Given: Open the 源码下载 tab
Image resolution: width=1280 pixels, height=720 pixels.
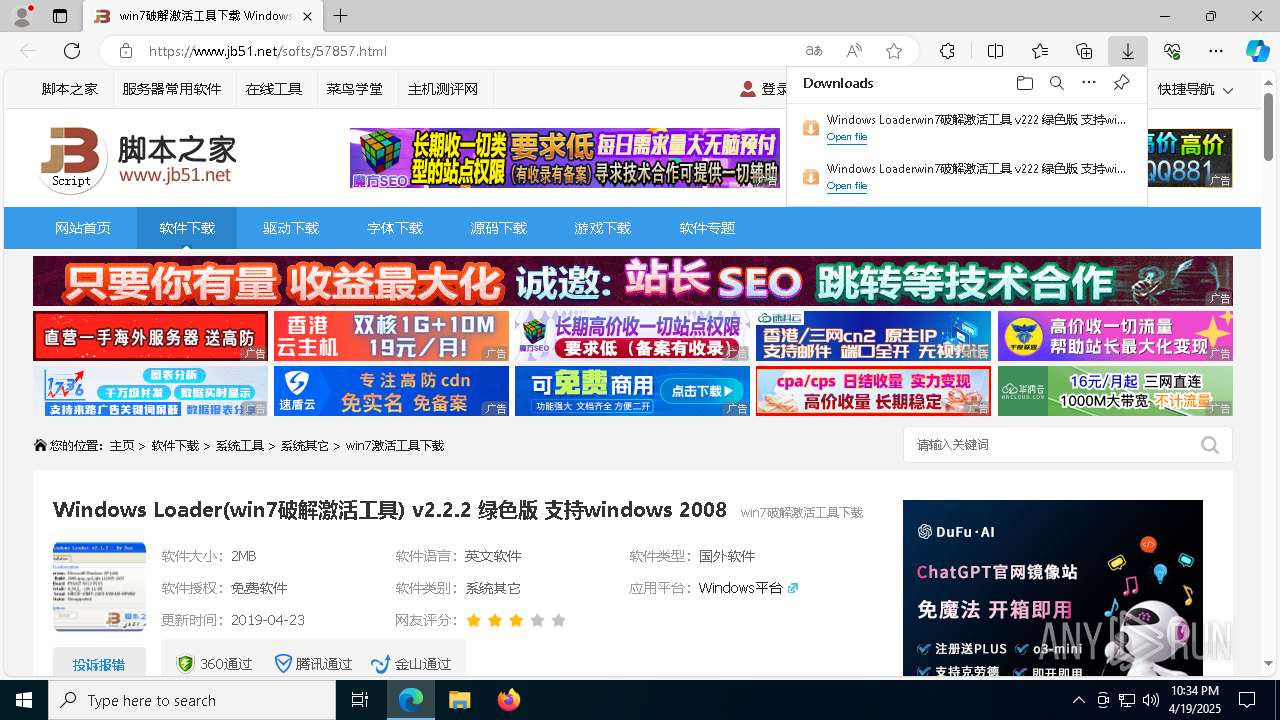Looking at the screenshot, I should pos(499,228).
